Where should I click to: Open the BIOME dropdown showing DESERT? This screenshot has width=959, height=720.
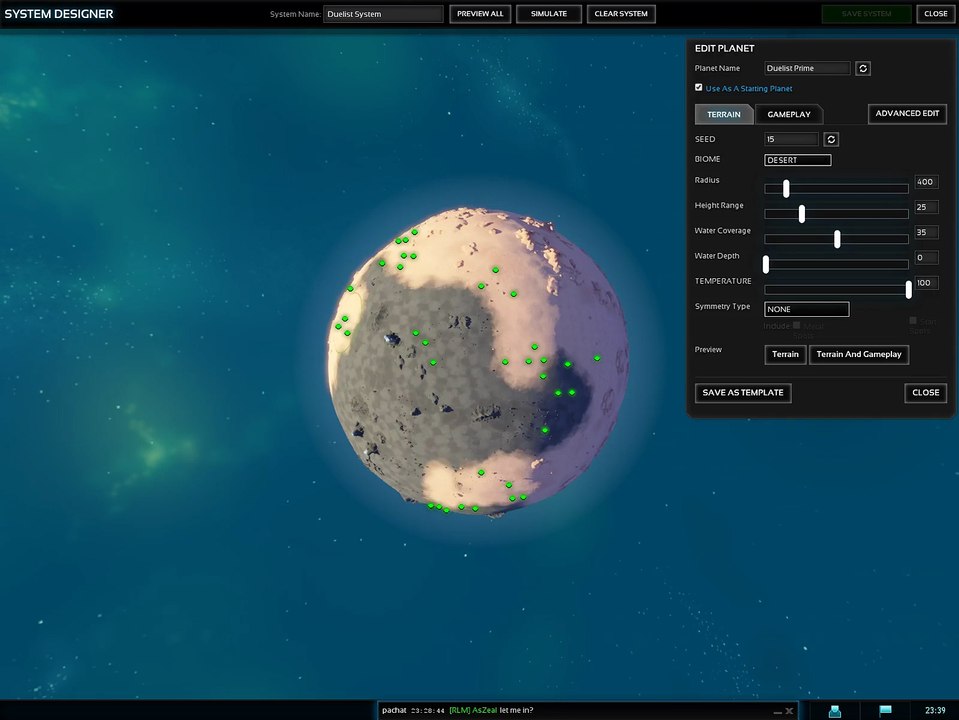pos(797,160)
